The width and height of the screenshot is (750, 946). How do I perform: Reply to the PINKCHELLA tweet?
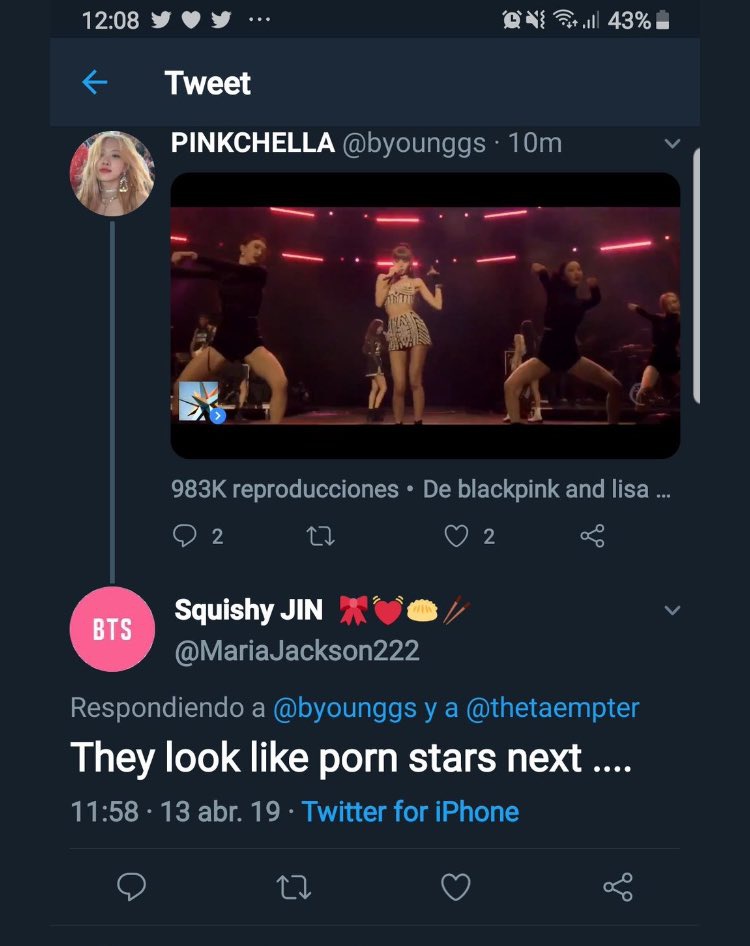(186, 537)
